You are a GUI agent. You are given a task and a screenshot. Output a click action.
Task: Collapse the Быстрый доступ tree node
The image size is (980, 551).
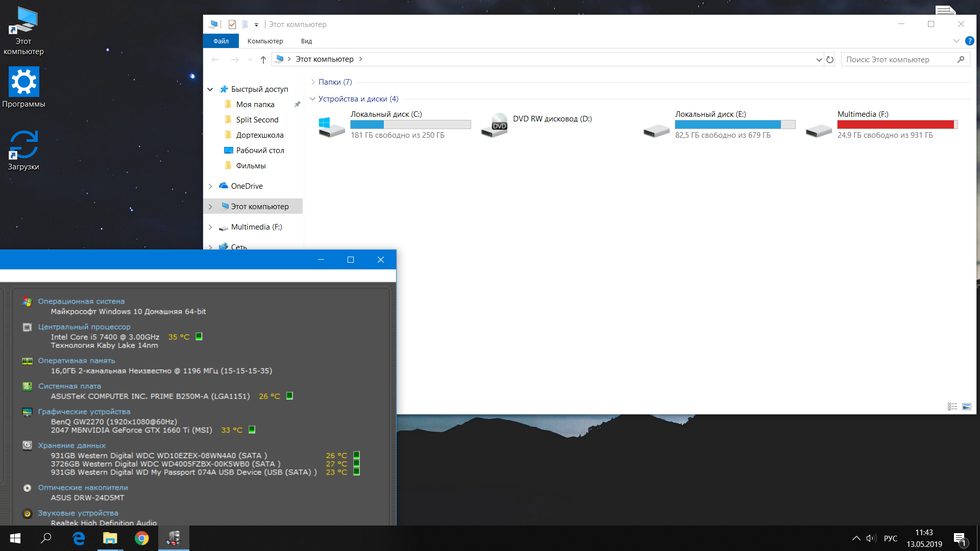coord(211,89)
